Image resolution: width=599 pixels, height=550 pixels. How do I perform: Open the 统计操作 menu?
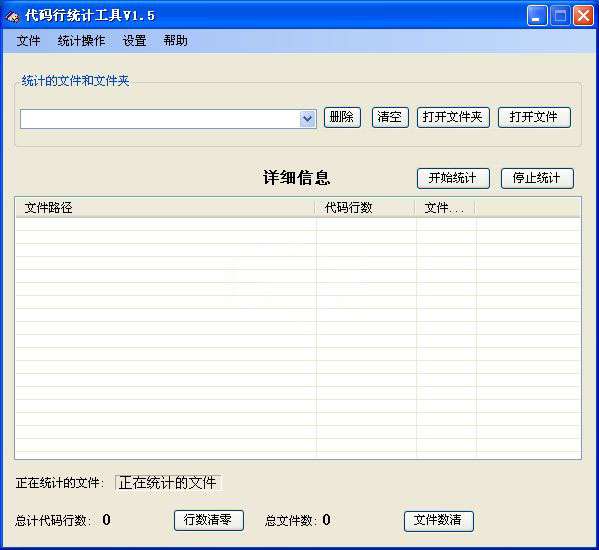81,40
